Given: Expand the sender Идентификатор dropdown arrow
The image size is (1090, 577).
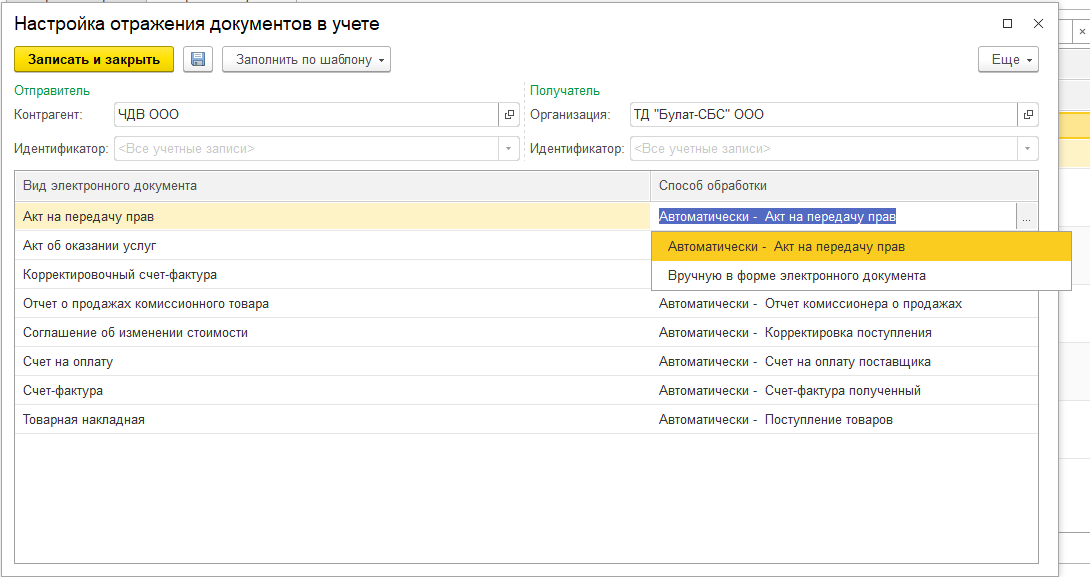Looking at the screenshot, I should (x=508, y=149).
